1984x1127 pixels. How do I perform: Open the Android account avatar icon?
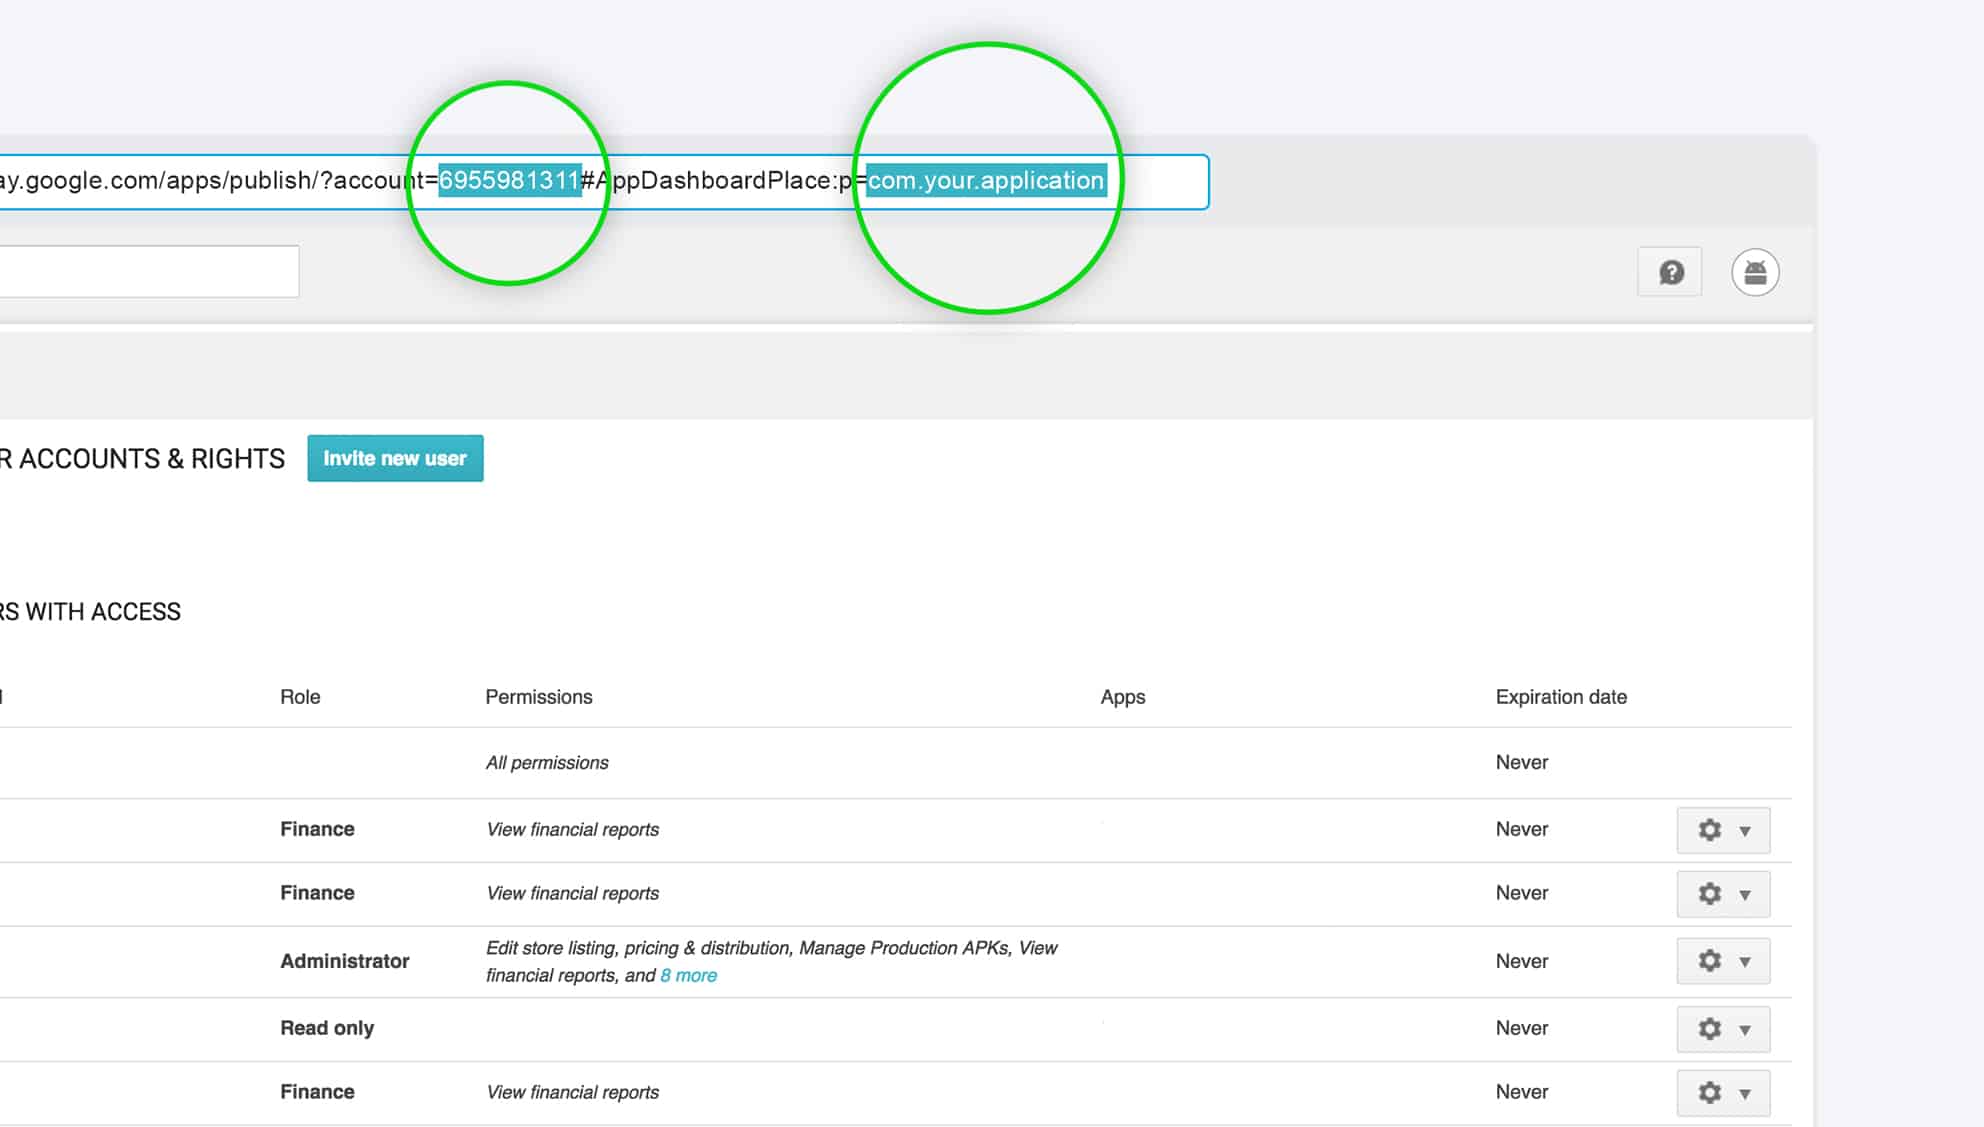click(1755, 273)
